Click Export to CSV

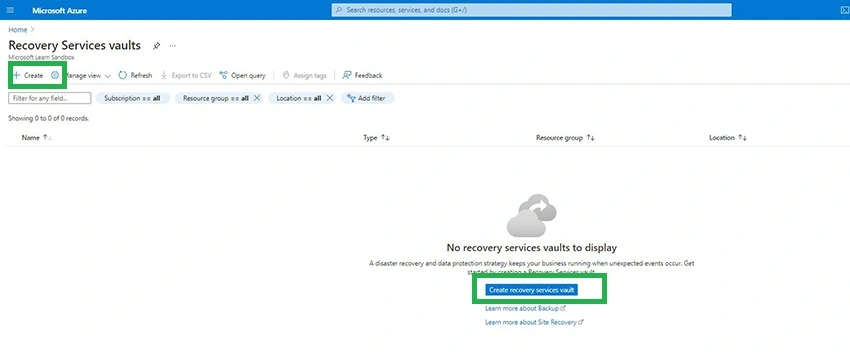[186, 75]
